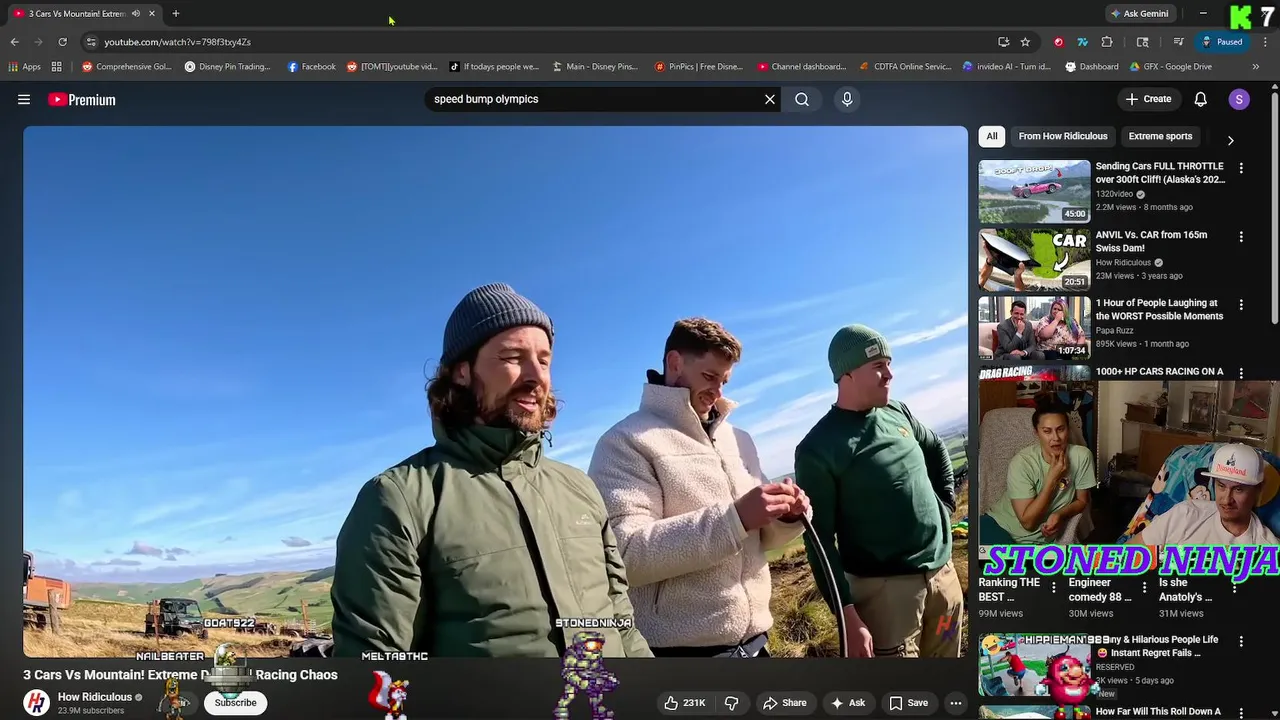Screen dimensions: 1280x720
Task: View site information icon left of URL
Action: pyautogui.click(x=91, y=42)
